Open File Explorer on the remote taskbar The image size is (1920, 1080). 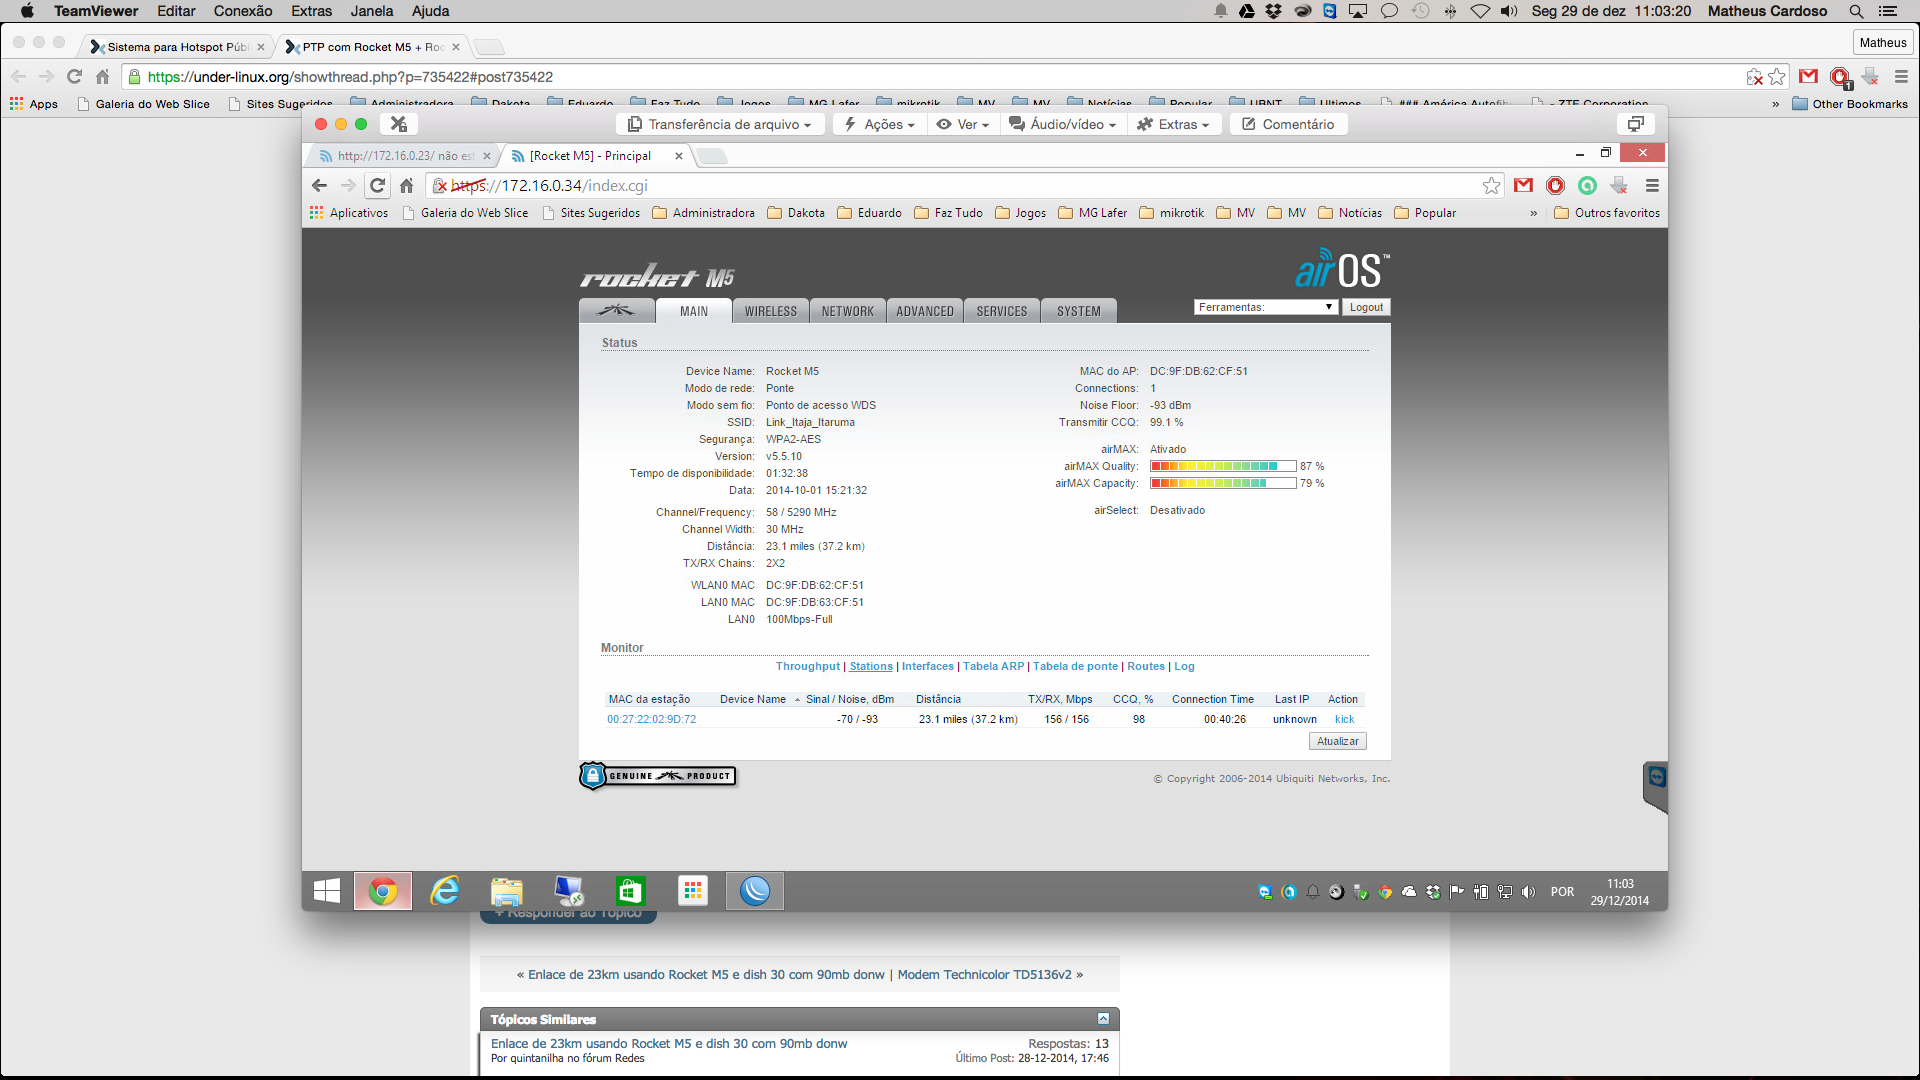(507, 891)
